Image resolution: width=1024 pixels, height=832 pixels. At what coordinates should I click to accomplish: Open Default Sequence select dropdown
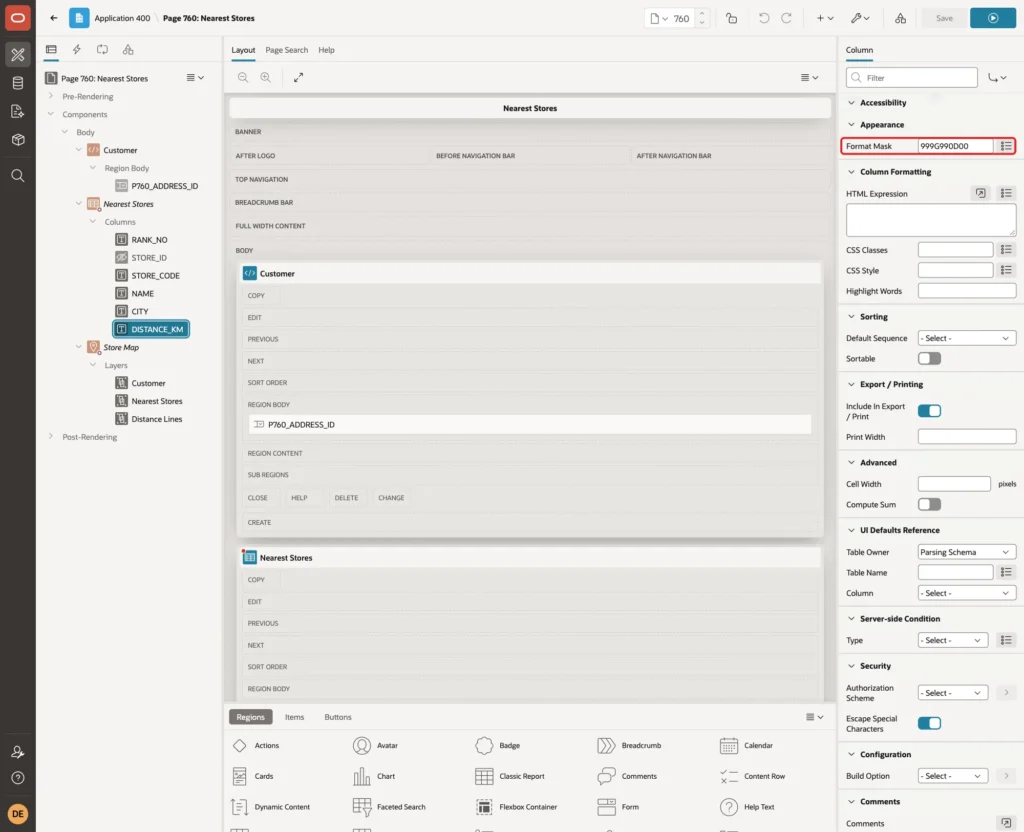967,338
